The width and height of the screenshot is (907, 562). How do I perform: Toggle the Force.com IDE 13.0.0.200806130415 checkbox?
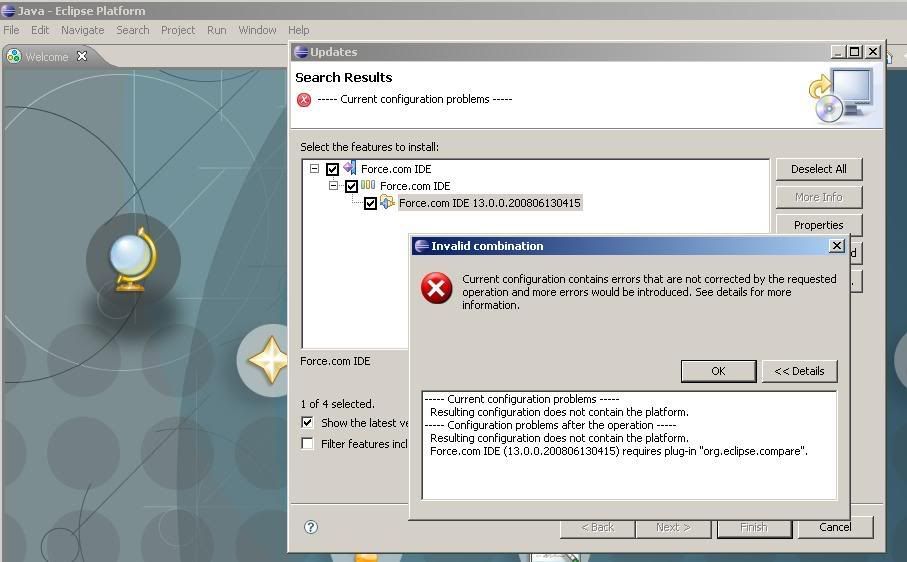[370, 203]
